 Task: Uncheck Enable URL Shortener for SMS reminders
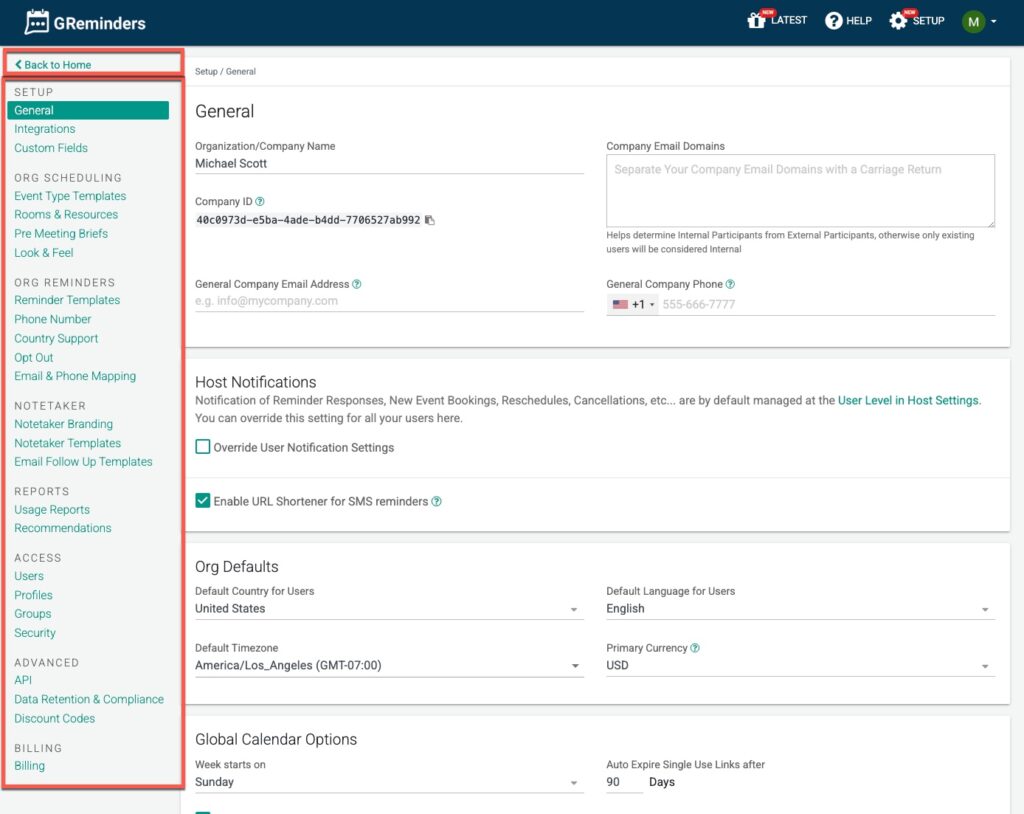pos(203,501)
